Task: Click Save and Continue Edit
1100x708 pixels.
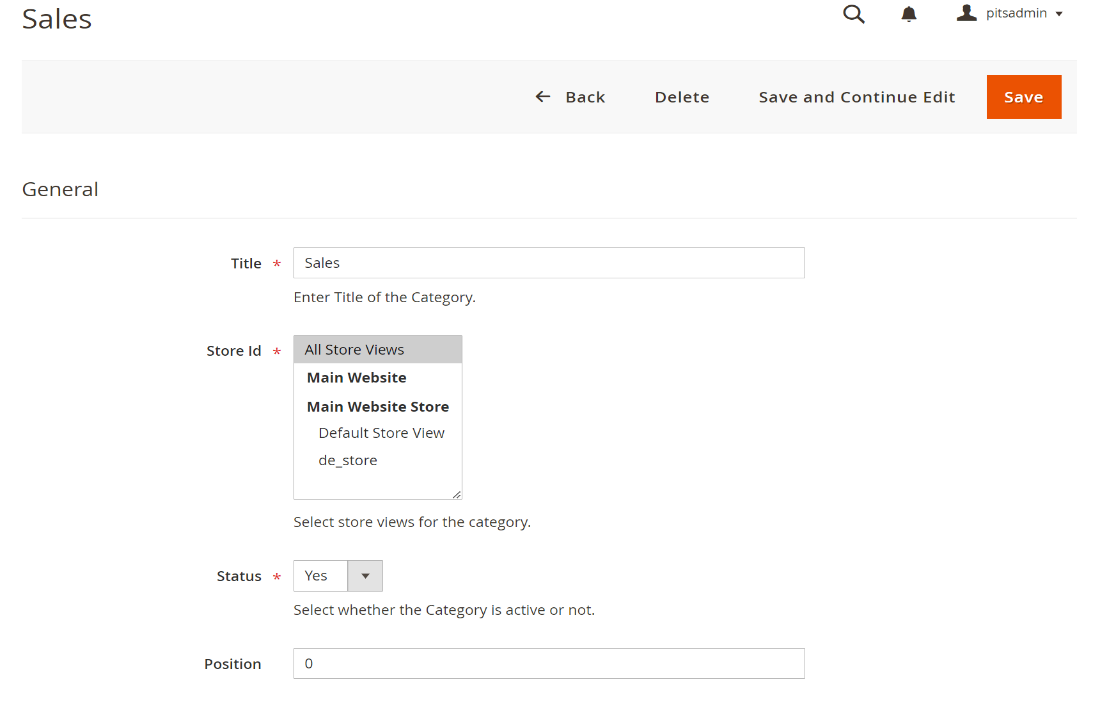Action: click(x=857, y=97)
